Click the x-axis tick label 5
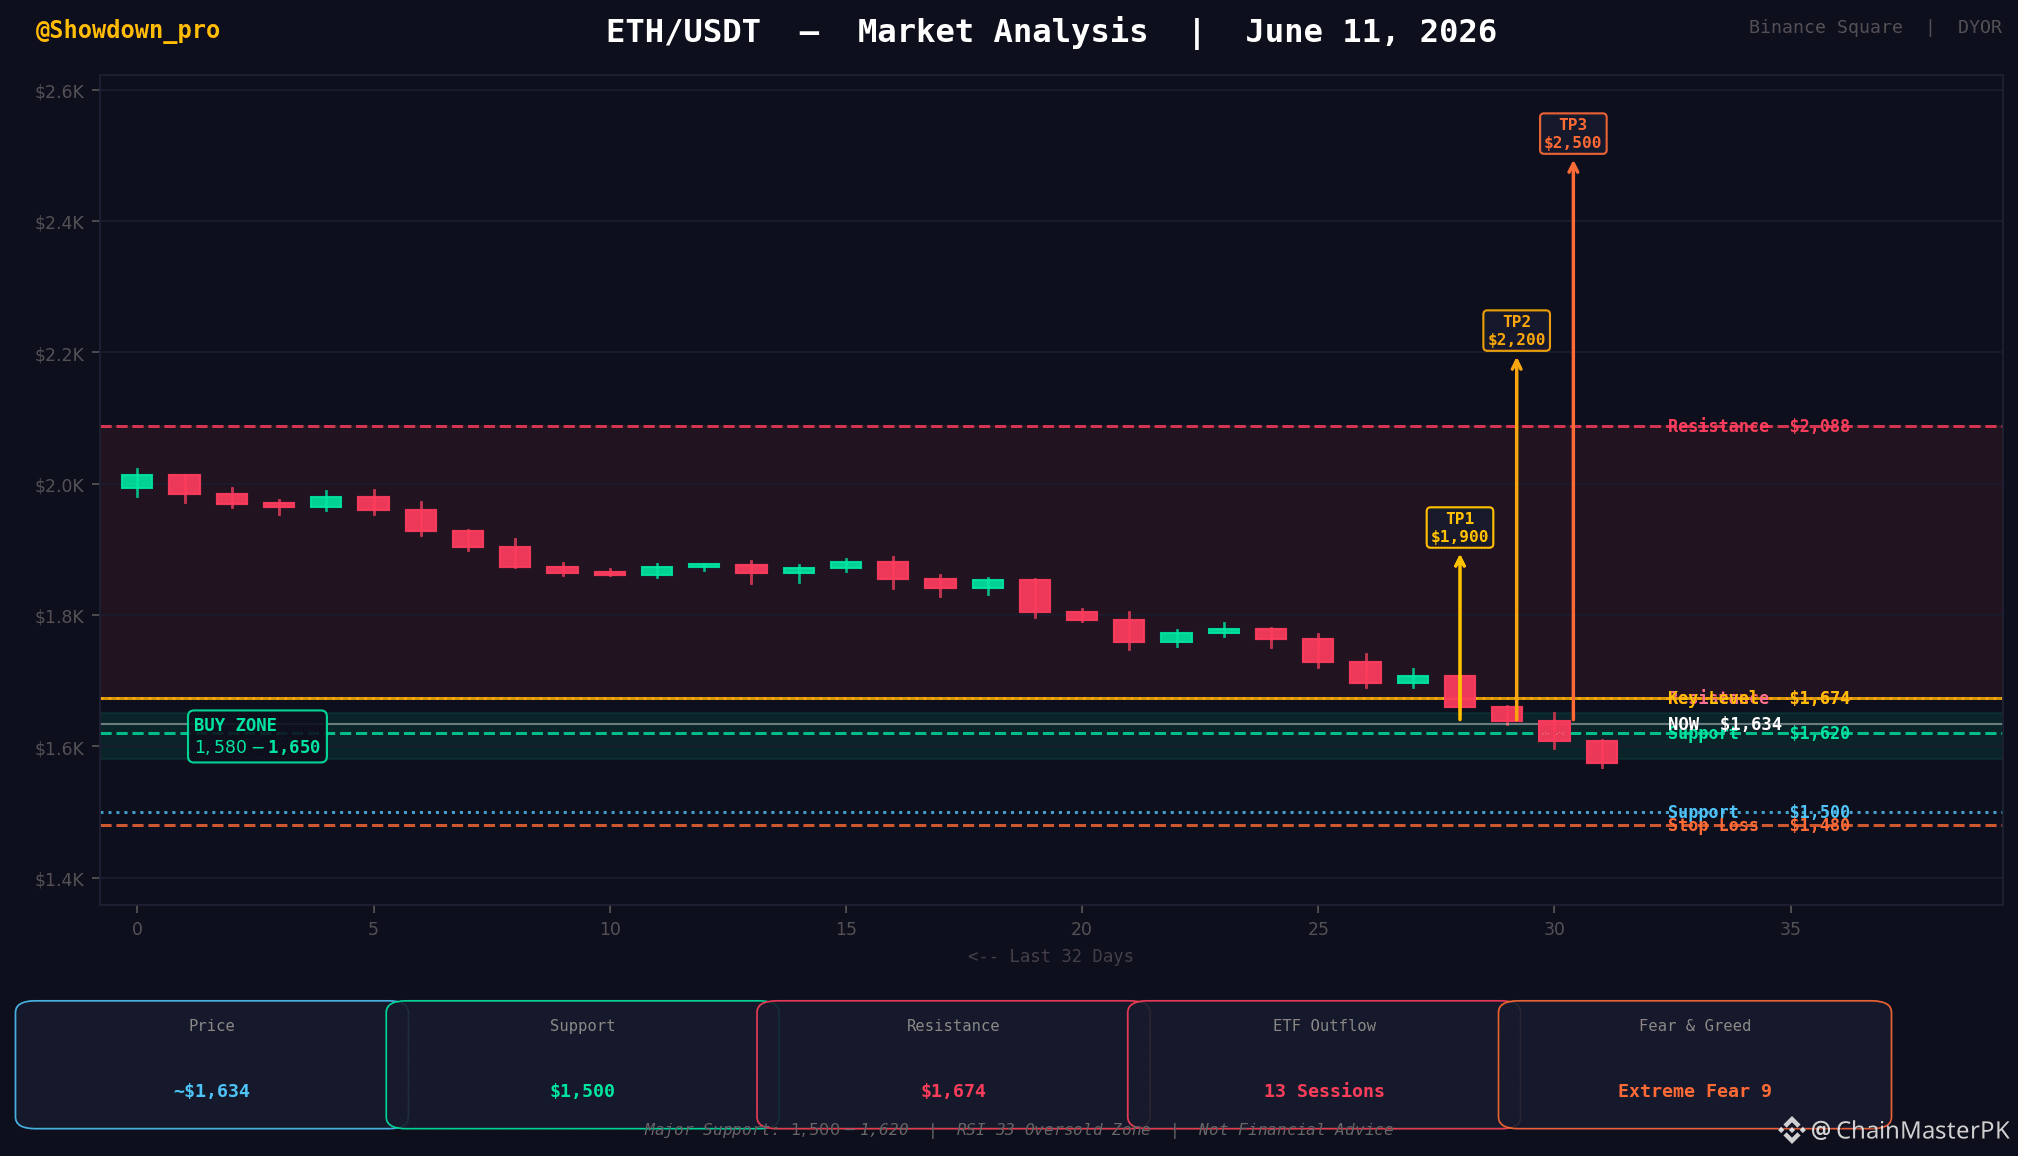This screenshot has height=1156, width=2018. pyautogui.click(x=373, y=929)
